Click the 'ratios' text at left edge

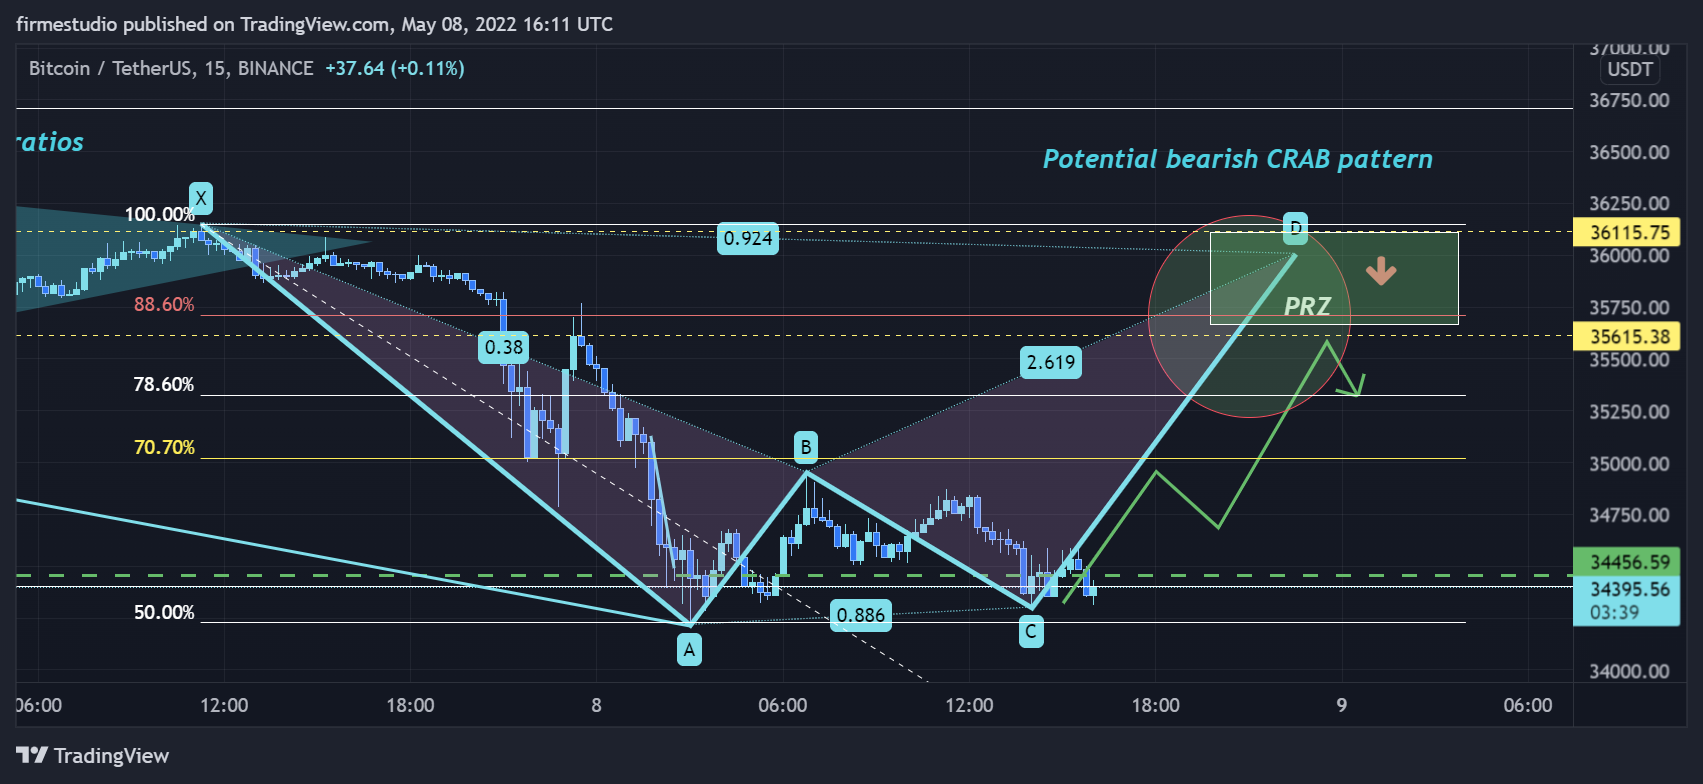(50, 142)
